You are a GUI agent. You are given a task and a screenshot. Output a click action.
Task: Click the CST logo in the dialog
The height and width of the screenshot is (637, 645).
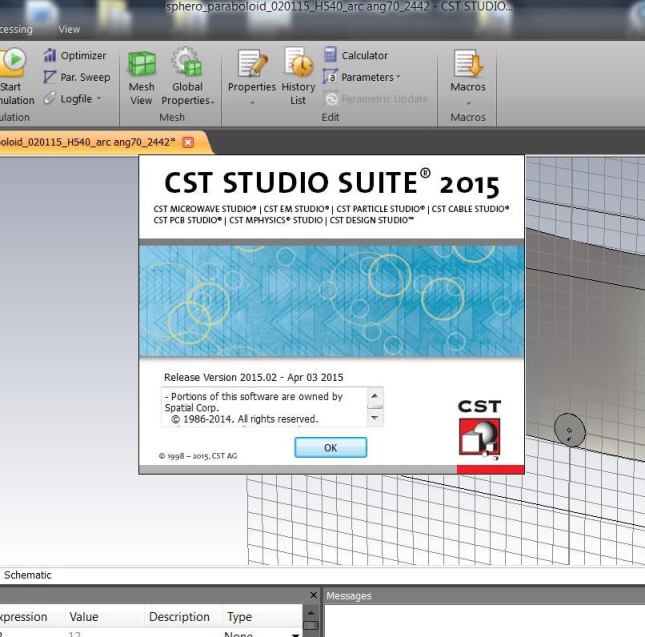pyautogui.click(x=479, y=429)
